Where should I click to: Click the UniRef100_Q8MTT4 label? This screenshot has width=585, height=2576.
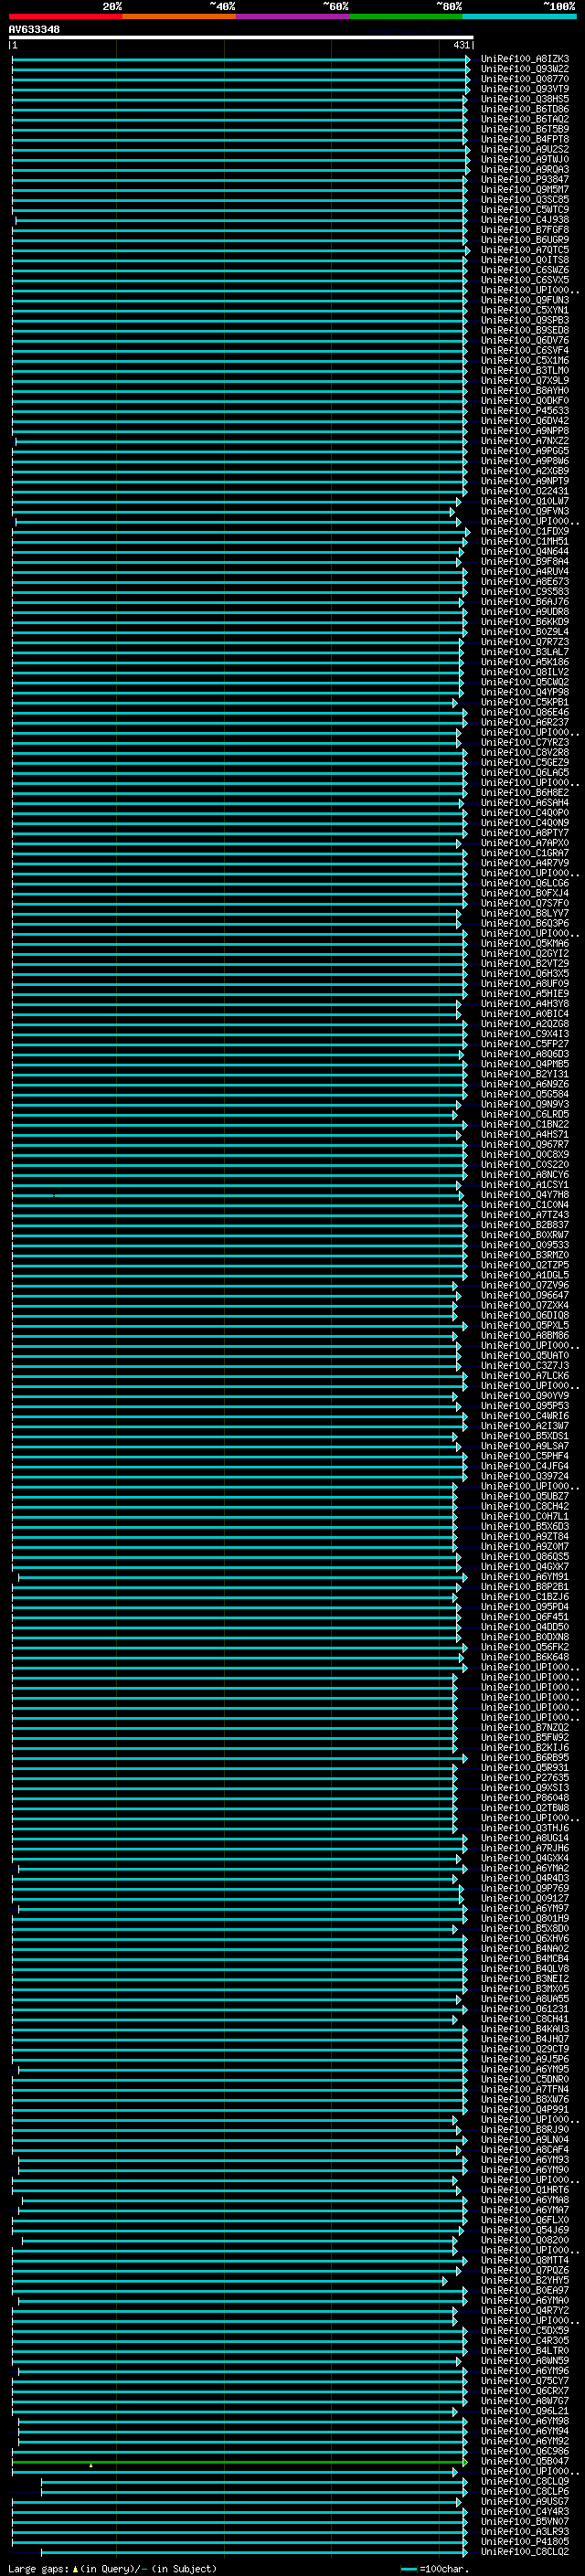(525, 2260)
